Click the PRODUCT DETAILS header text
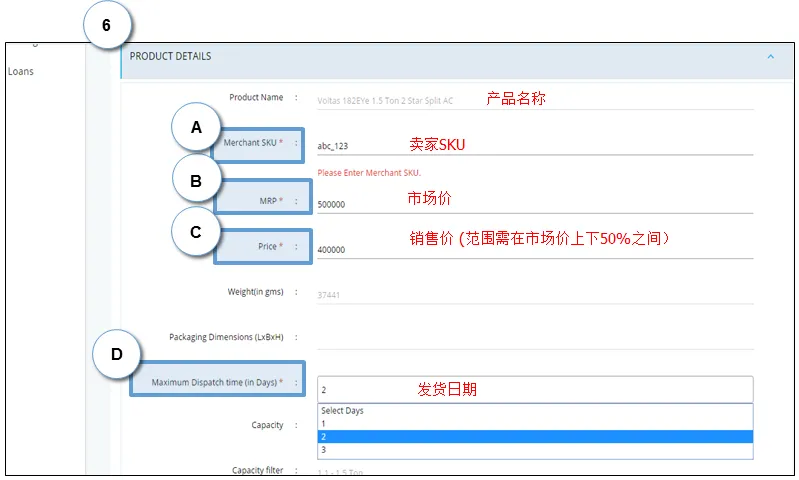The height and width of the screenshot is (480, 799). coord(170,56)
